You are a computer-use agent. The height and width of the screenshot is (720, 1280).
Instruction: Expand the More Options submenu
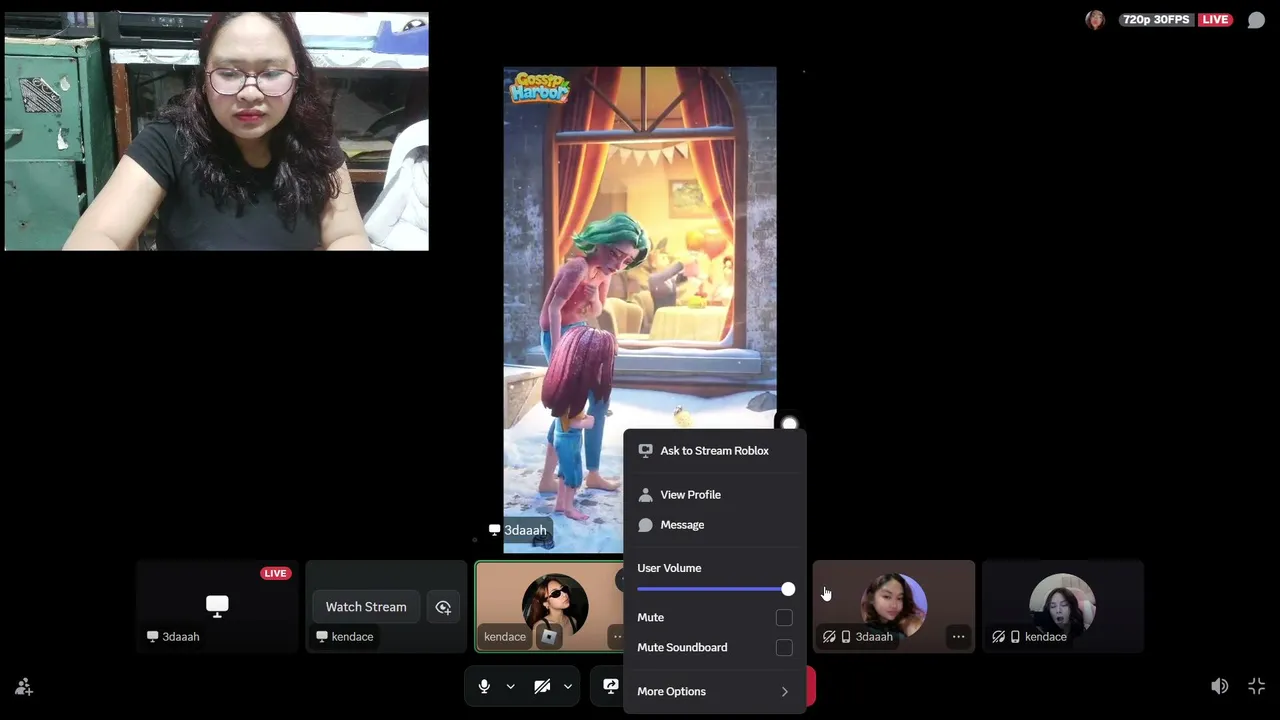[714, 692]
